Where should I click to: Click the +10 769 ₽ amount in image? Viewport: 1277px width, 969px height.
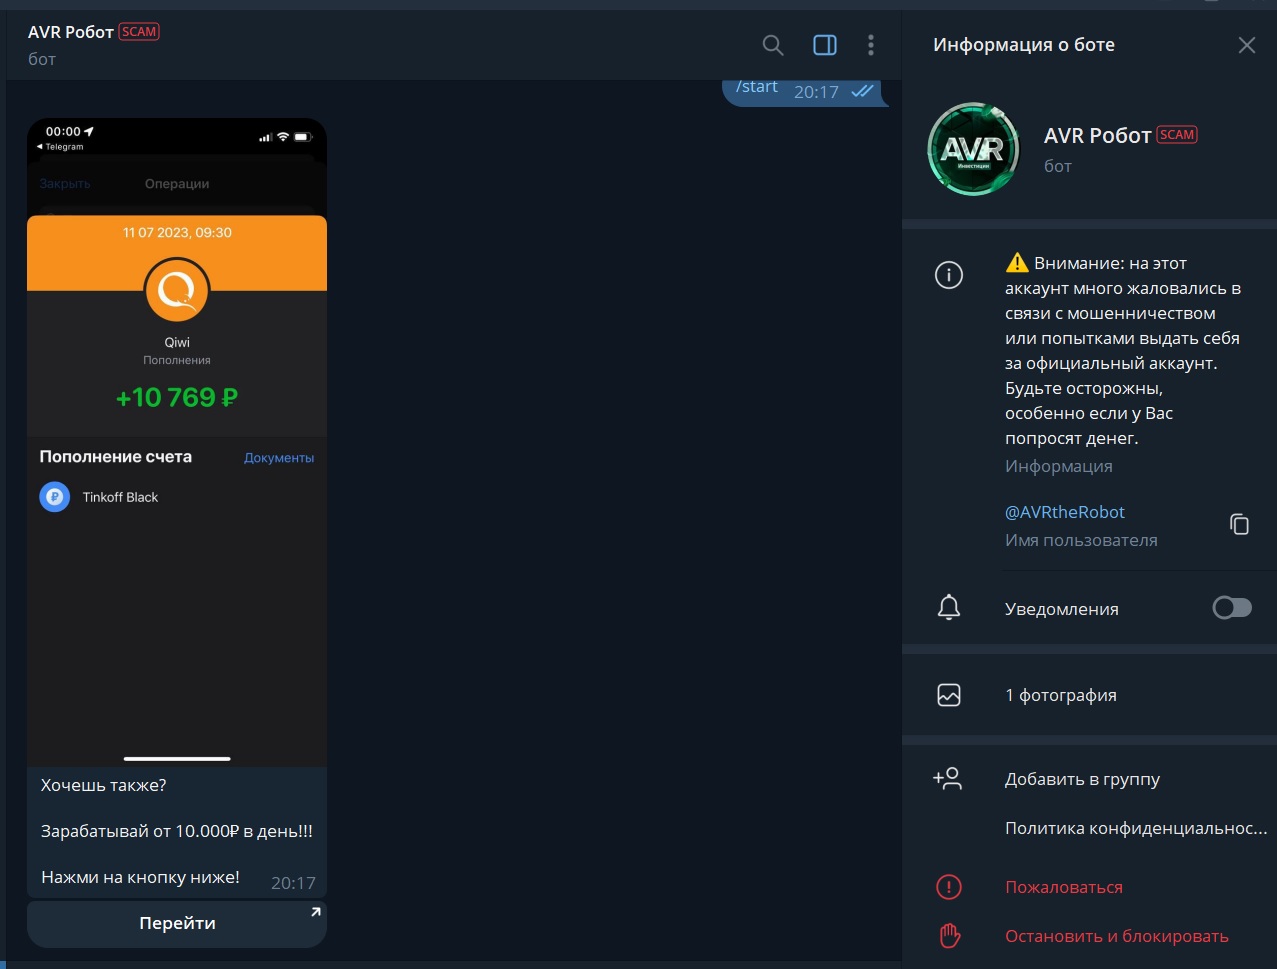point(177,397)
